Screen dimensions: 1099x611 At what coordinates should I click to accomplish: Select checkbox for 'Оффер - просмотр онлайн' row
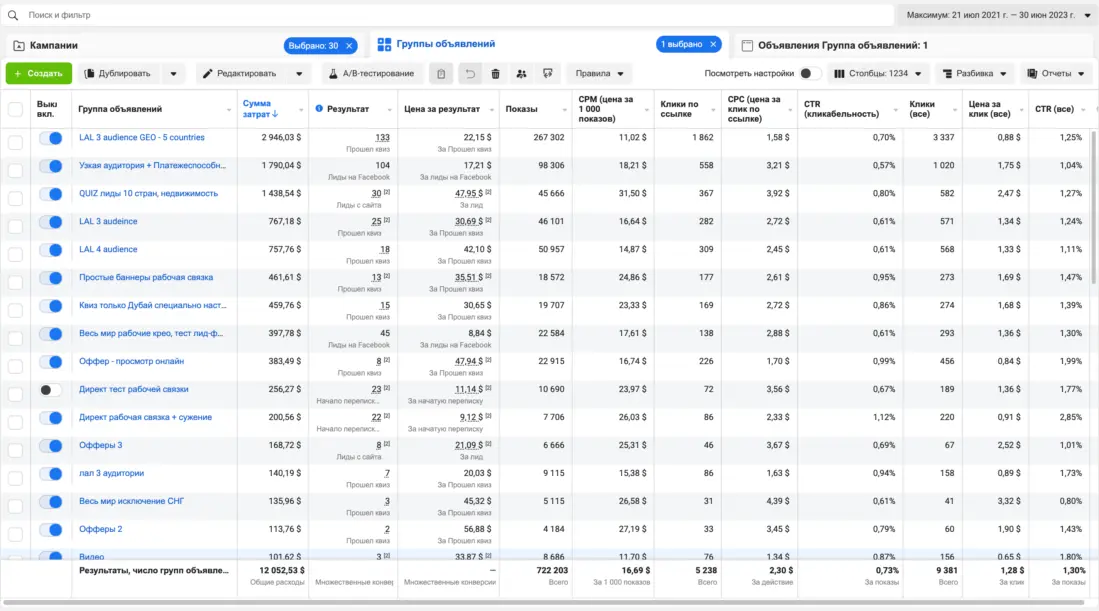(x=15, y=366)
